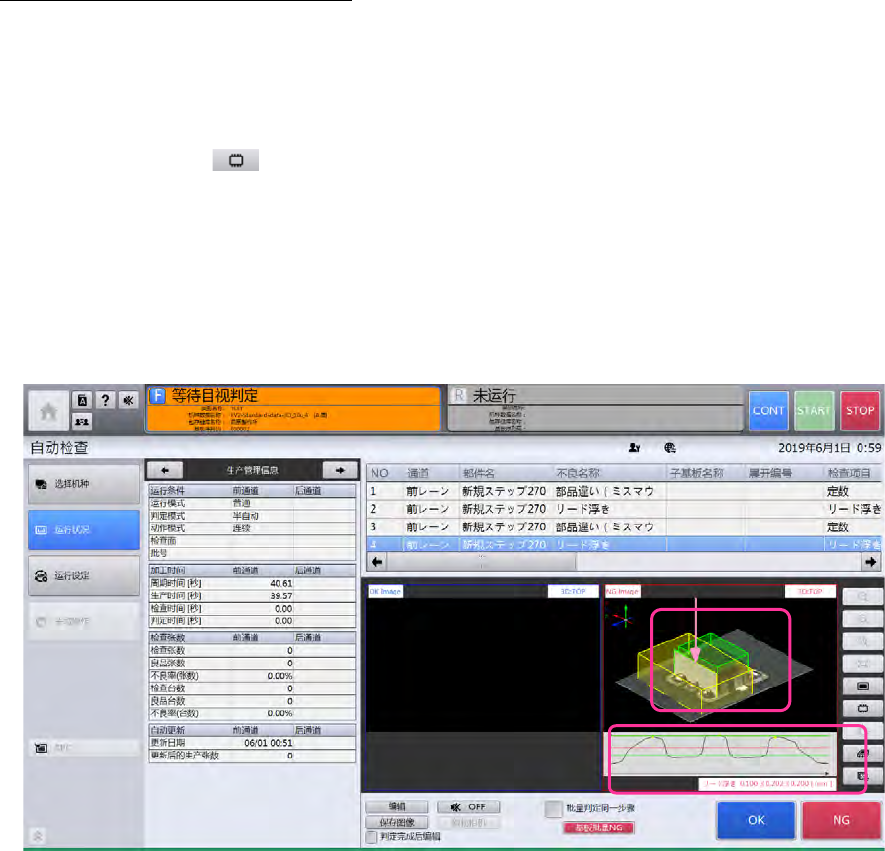Image resolution: width=885 pixels, height=851 pixels.
Task: Show next page of 生产管理信息 panel
Action: tap(340, 470)
